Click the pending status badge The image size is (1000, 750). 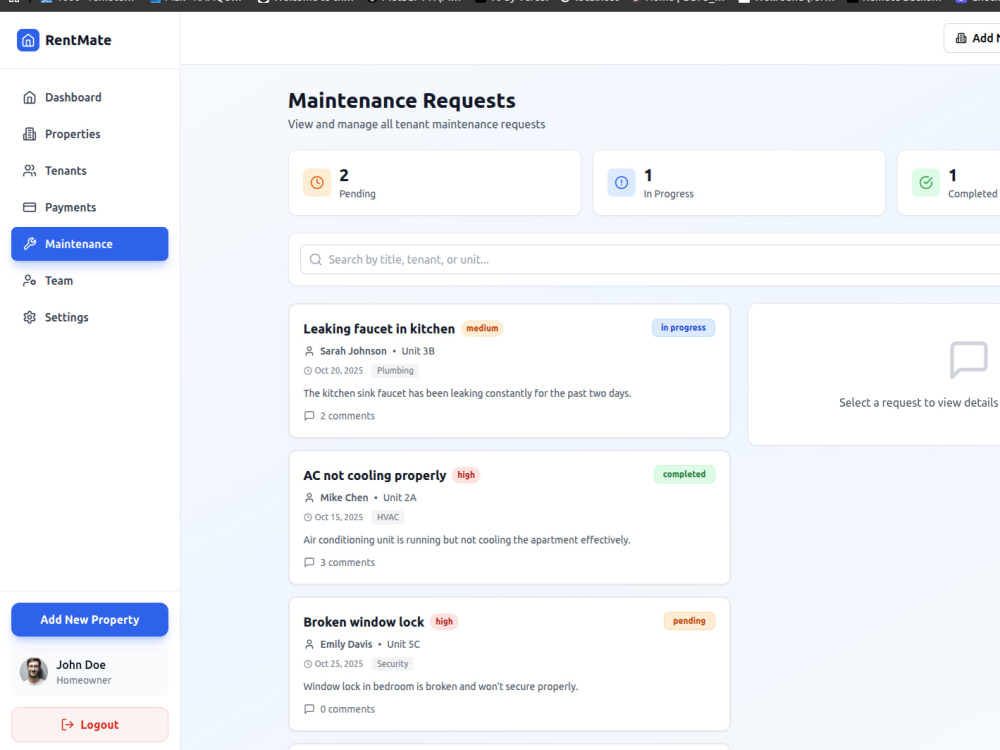689,621
